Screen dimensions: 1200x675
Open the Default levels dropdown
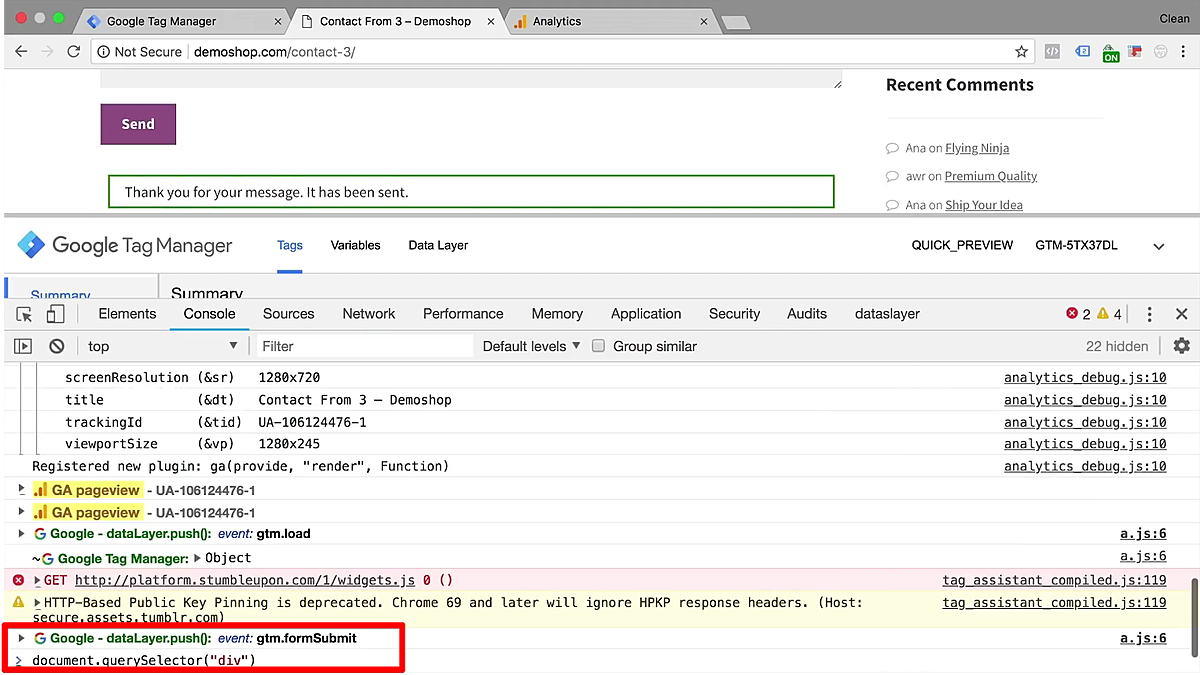tap(531, 346)
